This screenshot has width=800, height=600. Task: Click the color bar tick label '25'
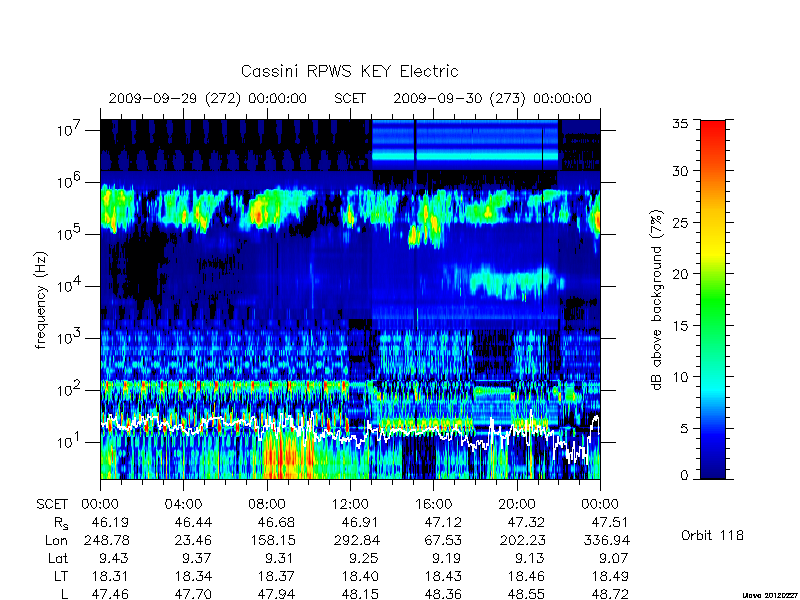pyautogui.click(x=681, y=222)
